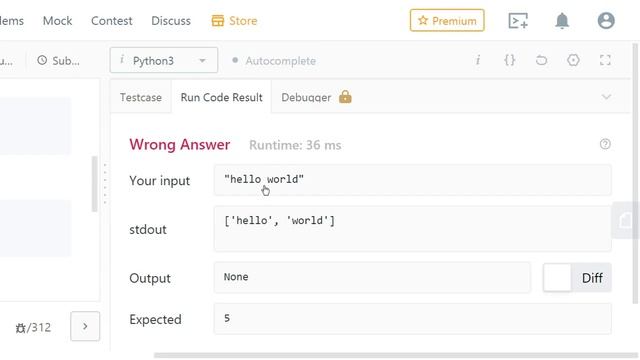Screen dimensions: 640x360
Task: Toggle the Autocomplete indicator
Action: point(235,60)
